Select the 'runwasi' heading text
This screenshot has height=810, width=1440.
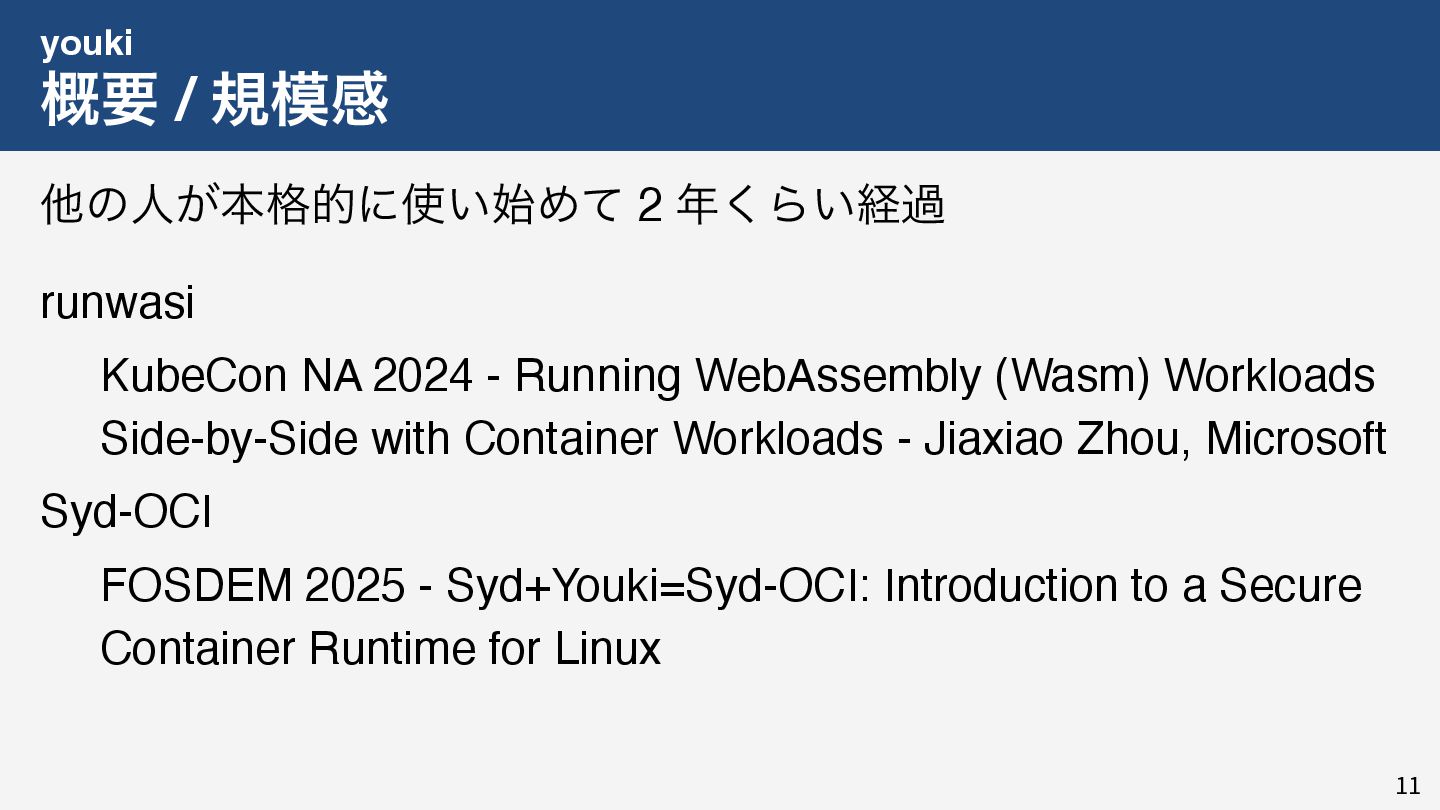[x=117, y=303]
